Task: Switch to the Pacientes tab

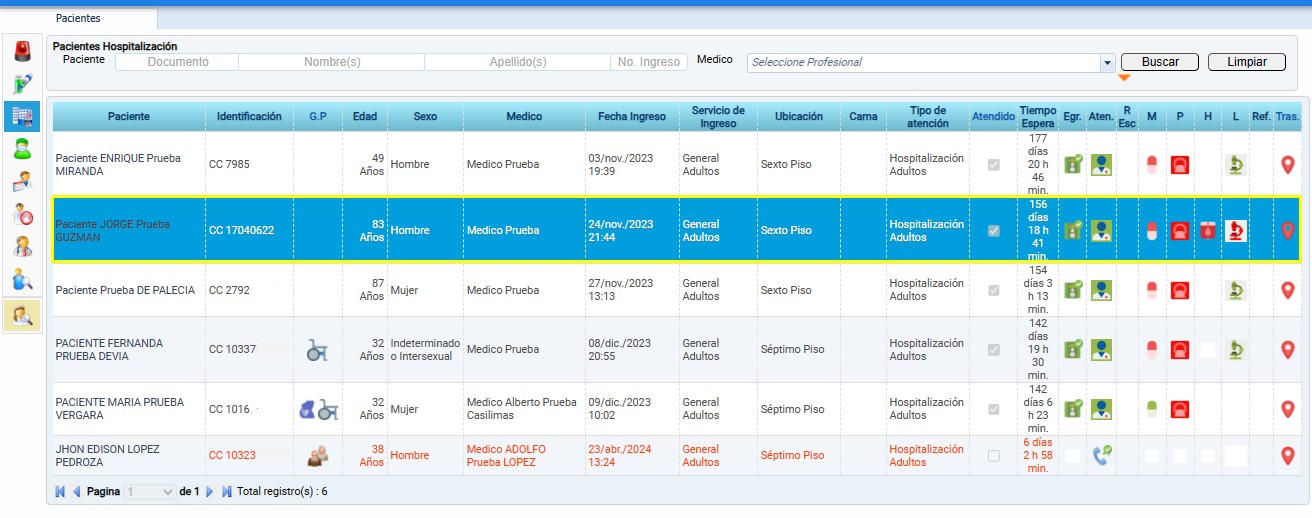Action: click(78, 18)
